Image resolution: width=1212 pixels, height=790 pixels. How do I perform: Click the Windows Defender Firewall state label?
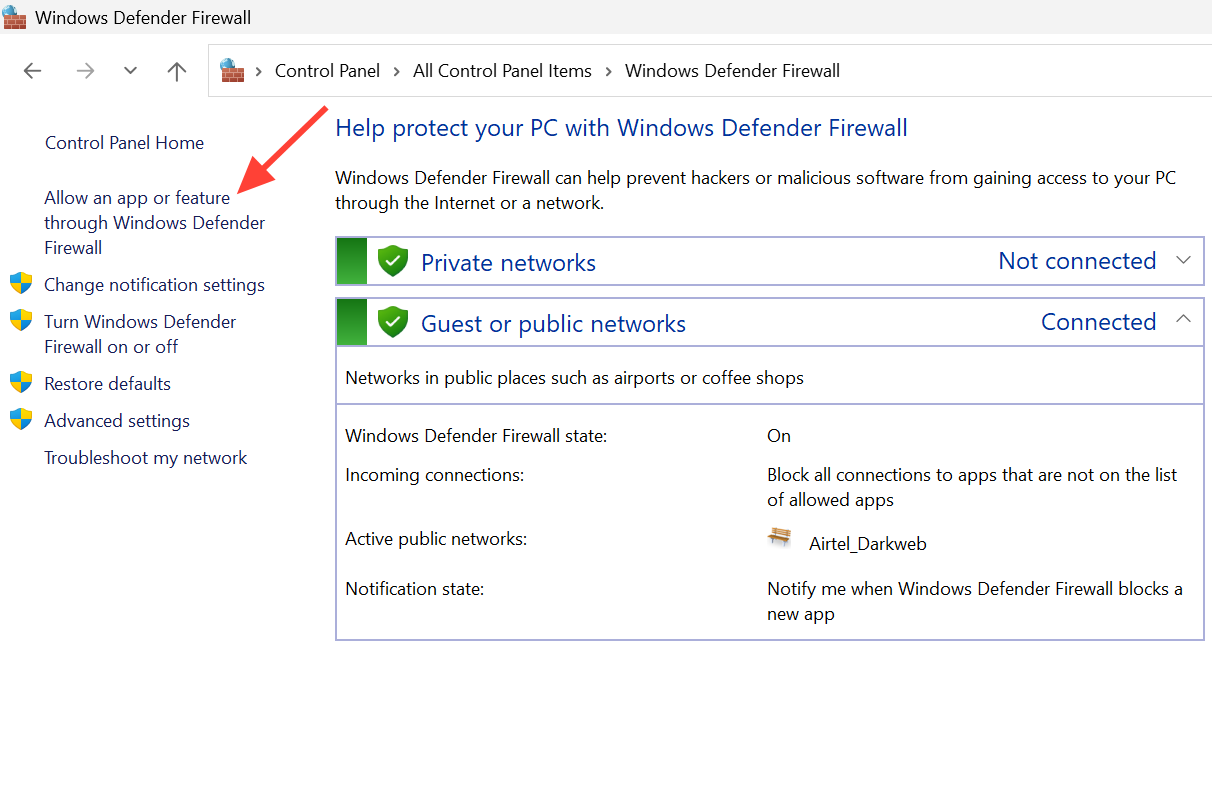[476, 436]
